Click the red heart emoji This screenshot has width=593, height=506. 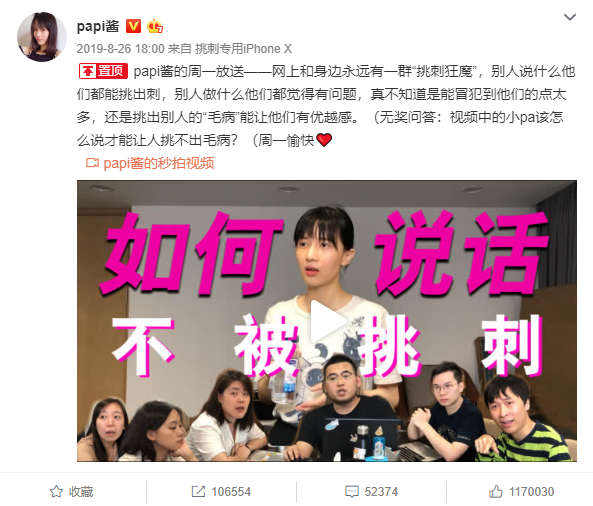pyautogui.click(x=324, y=140)
